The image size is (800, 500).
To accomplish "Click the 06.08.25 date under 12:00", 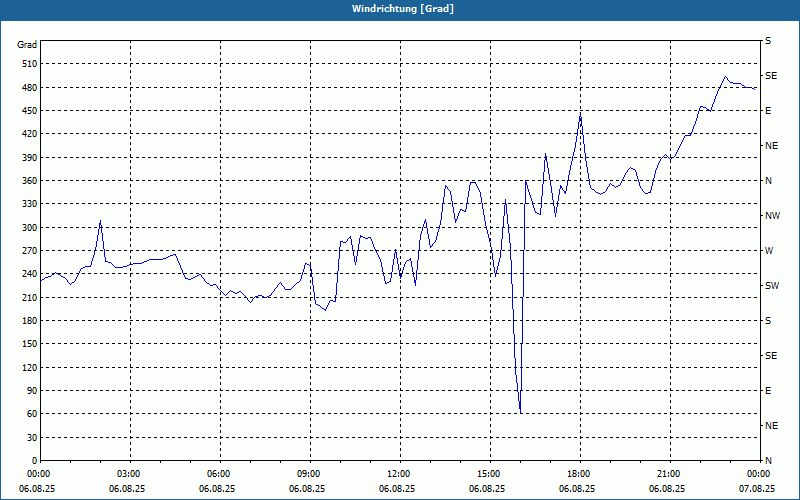I will click(x=397, y=489).
